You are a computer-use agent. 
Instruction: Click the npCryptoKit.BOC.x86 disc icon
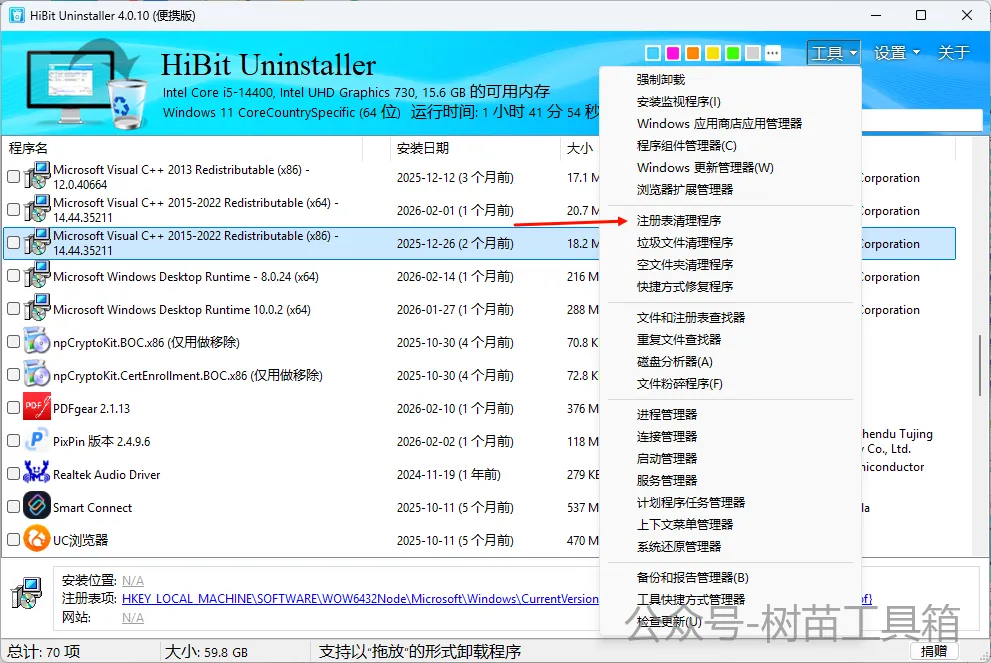[37, 341]
